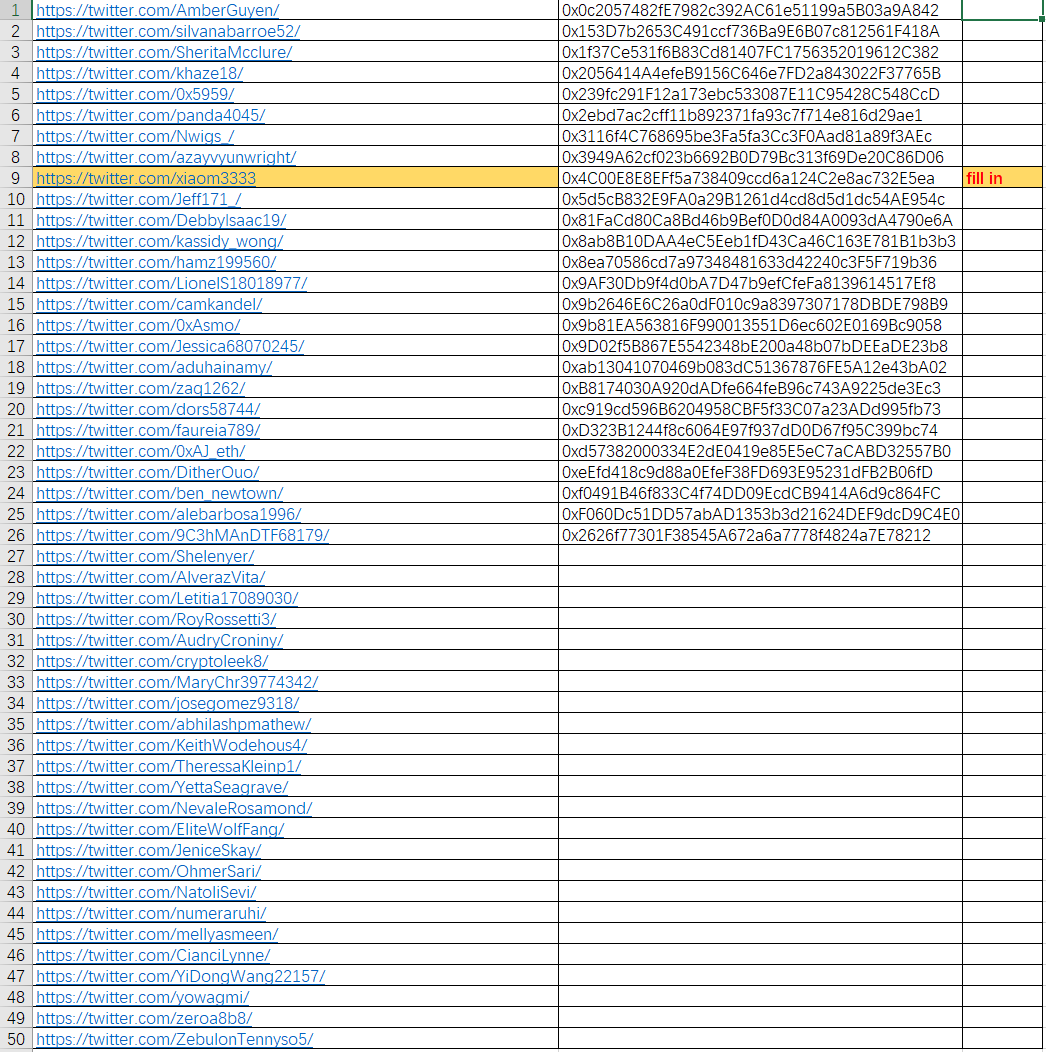Open the hamz199560 twitter link
Image resolution: width=1046 pixels, height=1052 pixels.
[156, 262]
